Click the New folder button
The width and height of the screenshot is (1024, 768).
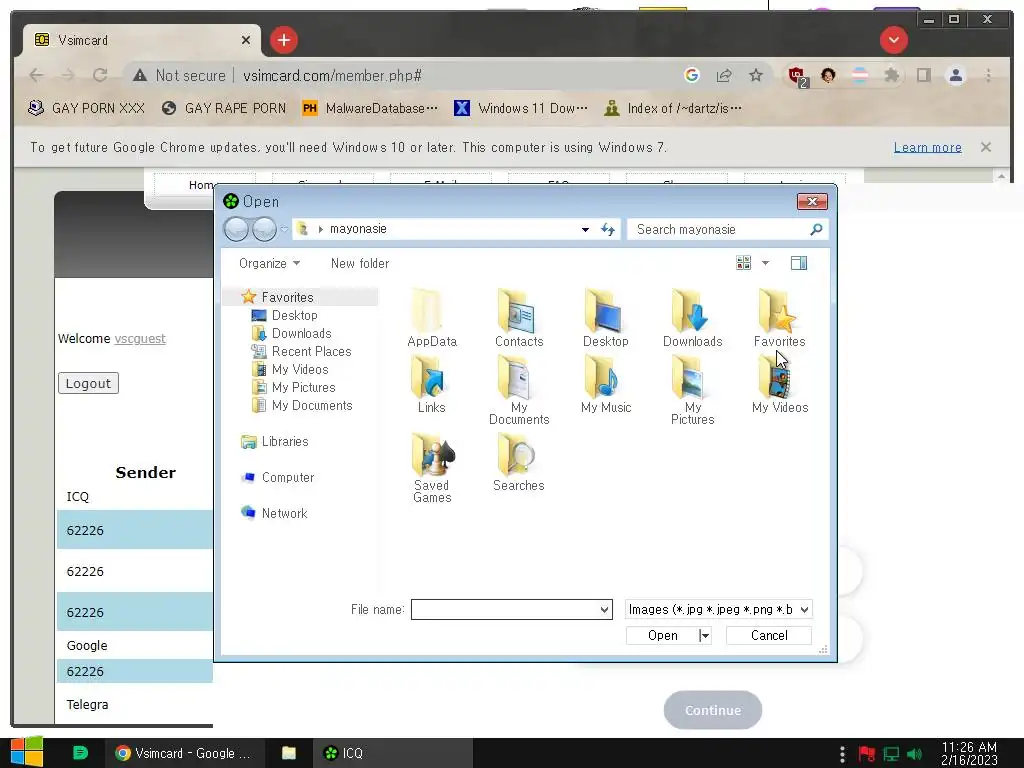point(360,263)
